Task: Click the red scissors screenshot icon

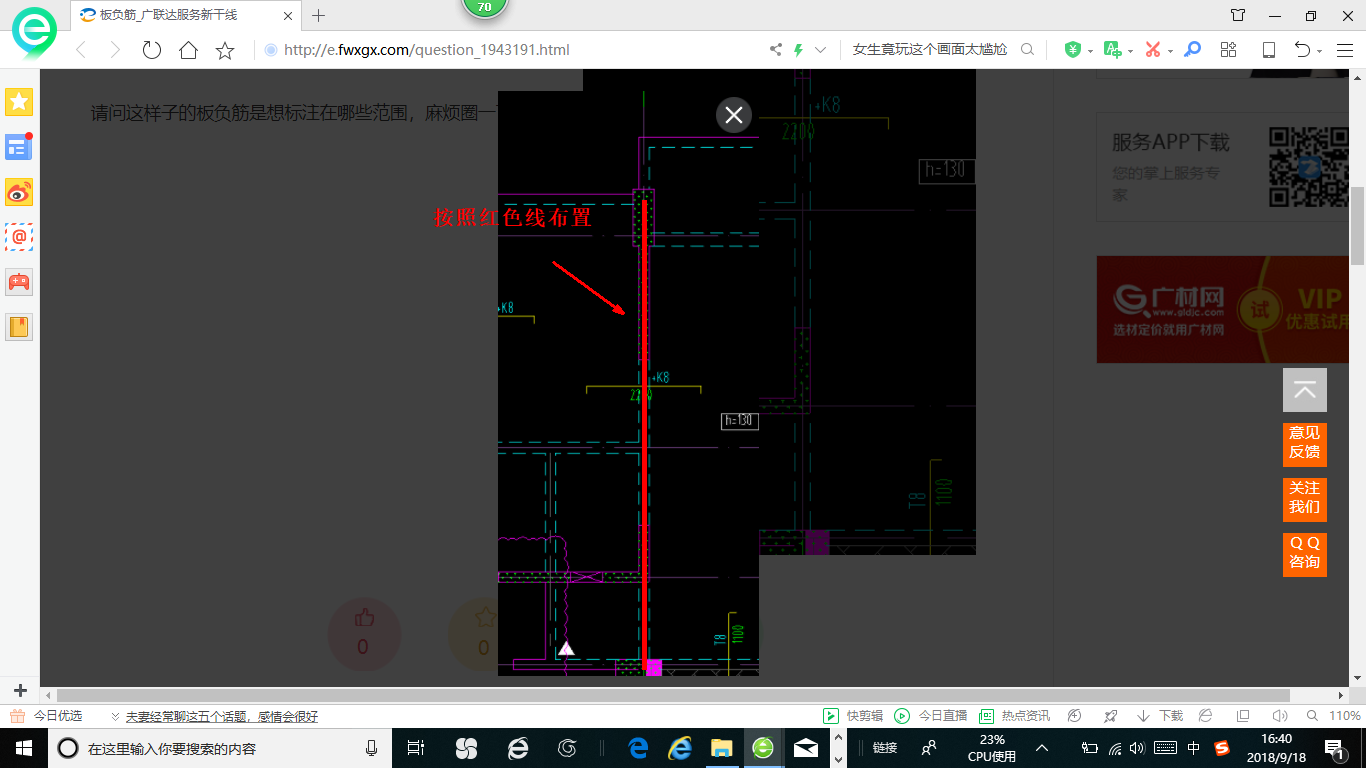Action: click(x=1152, y=49)
